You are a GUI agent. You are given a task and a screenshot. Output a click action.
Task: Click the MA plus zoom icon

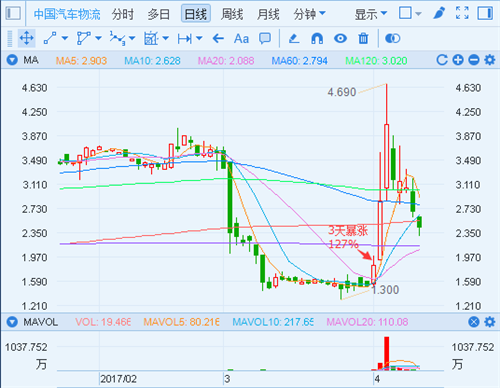click(458, 60)
